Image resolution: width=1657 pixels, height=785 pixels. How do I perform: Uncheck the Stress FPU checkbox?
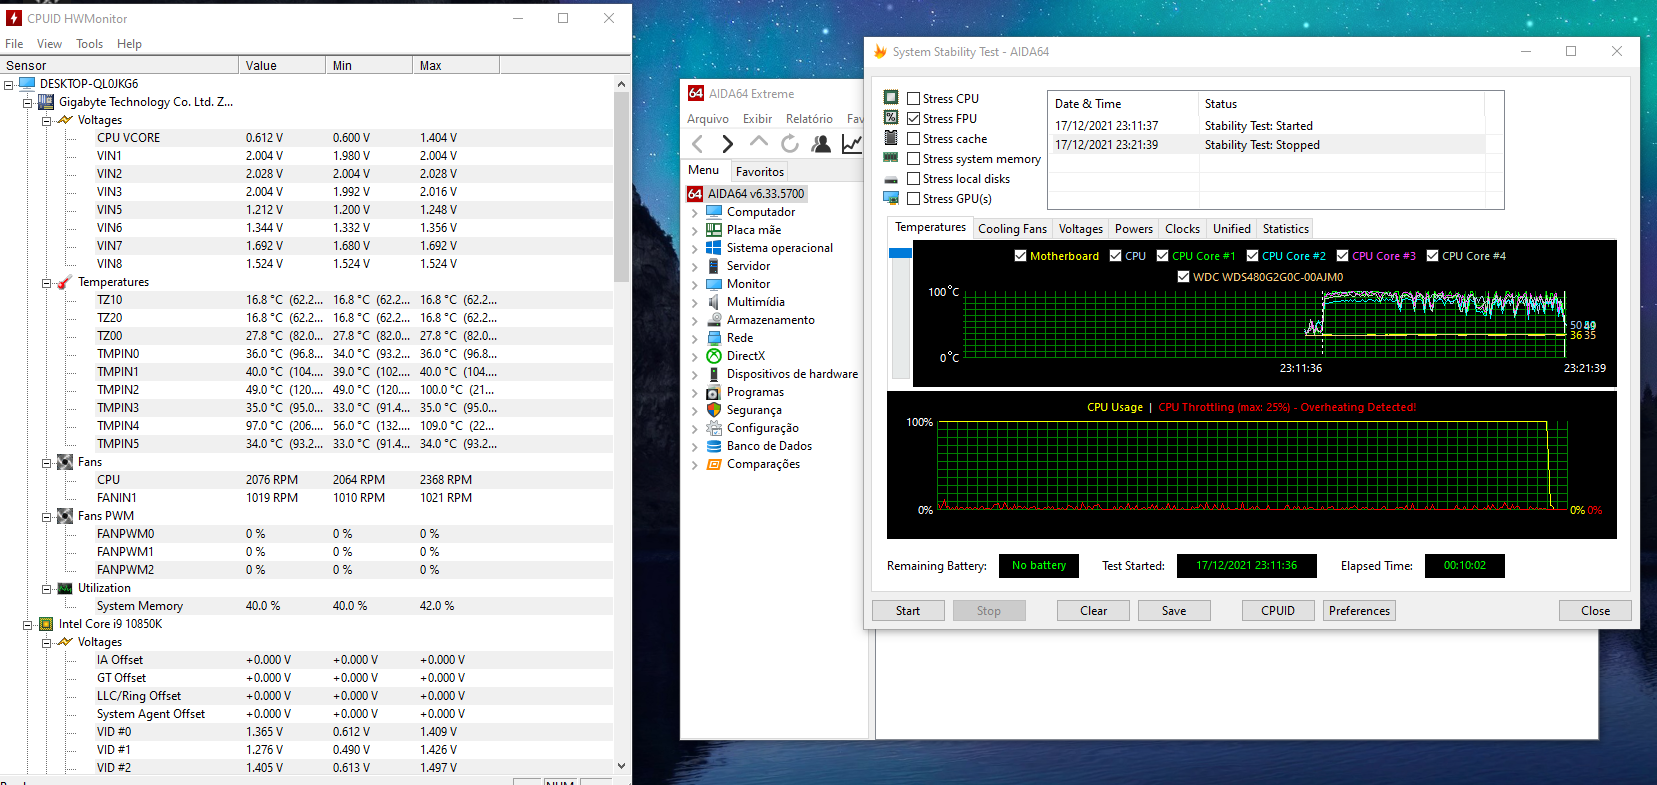coord(913,118)
